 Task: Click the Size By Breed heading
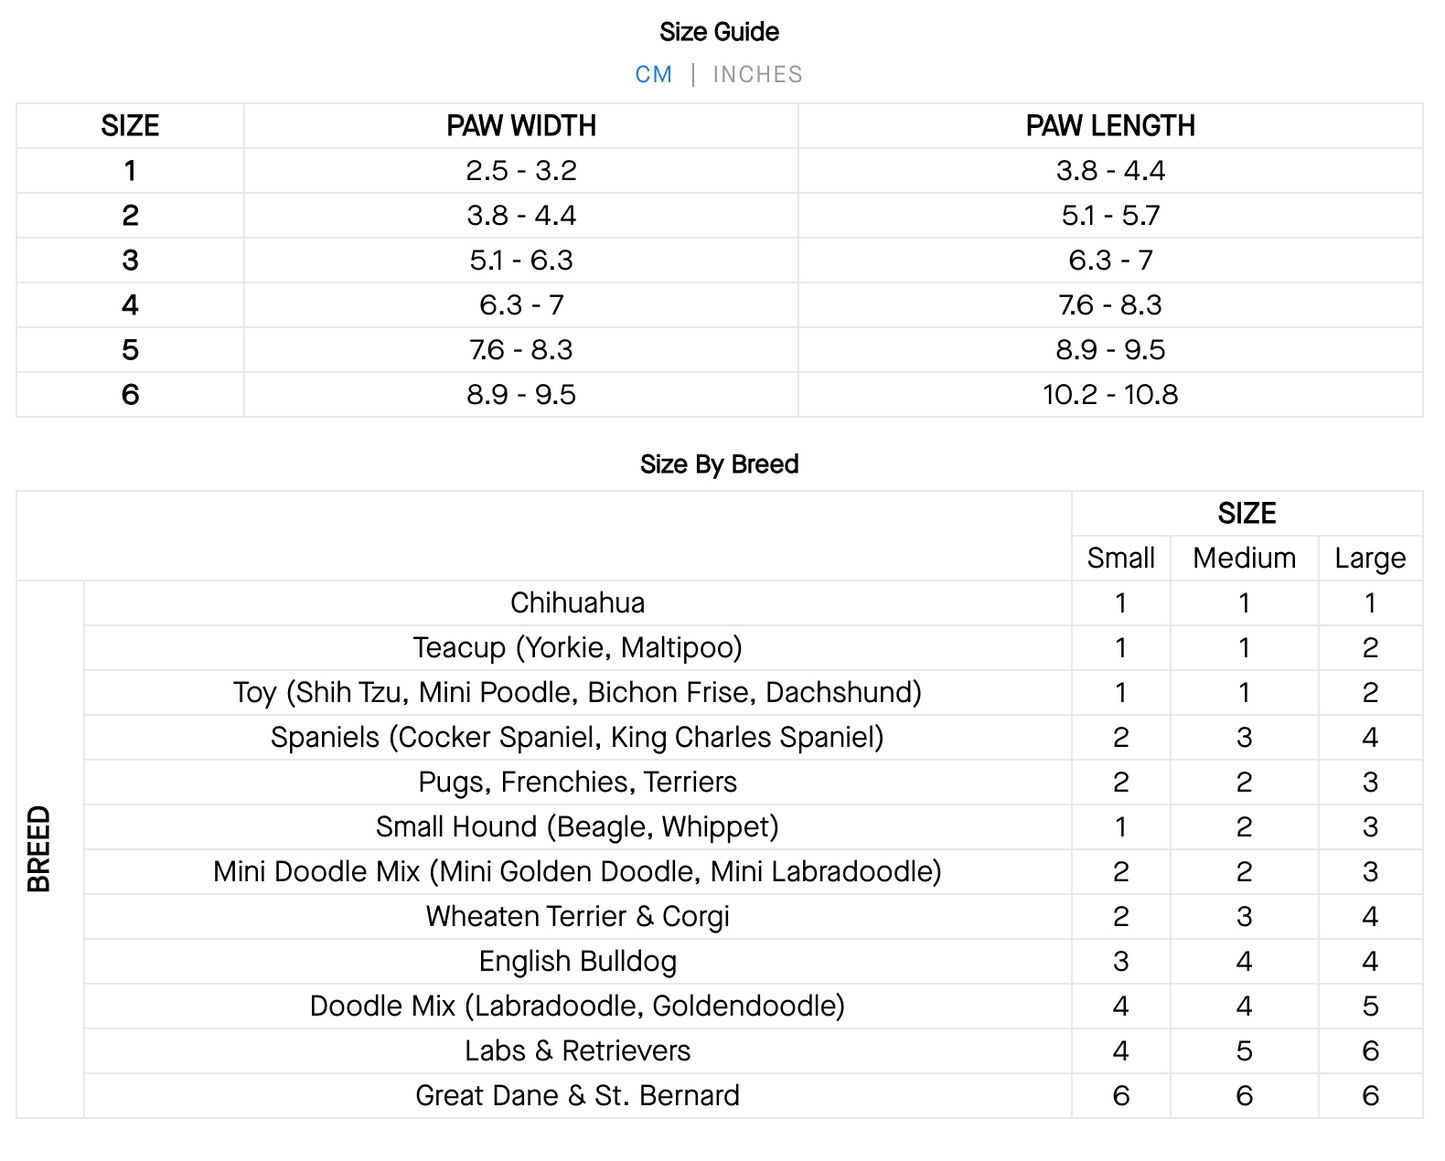tap(719, 464)
